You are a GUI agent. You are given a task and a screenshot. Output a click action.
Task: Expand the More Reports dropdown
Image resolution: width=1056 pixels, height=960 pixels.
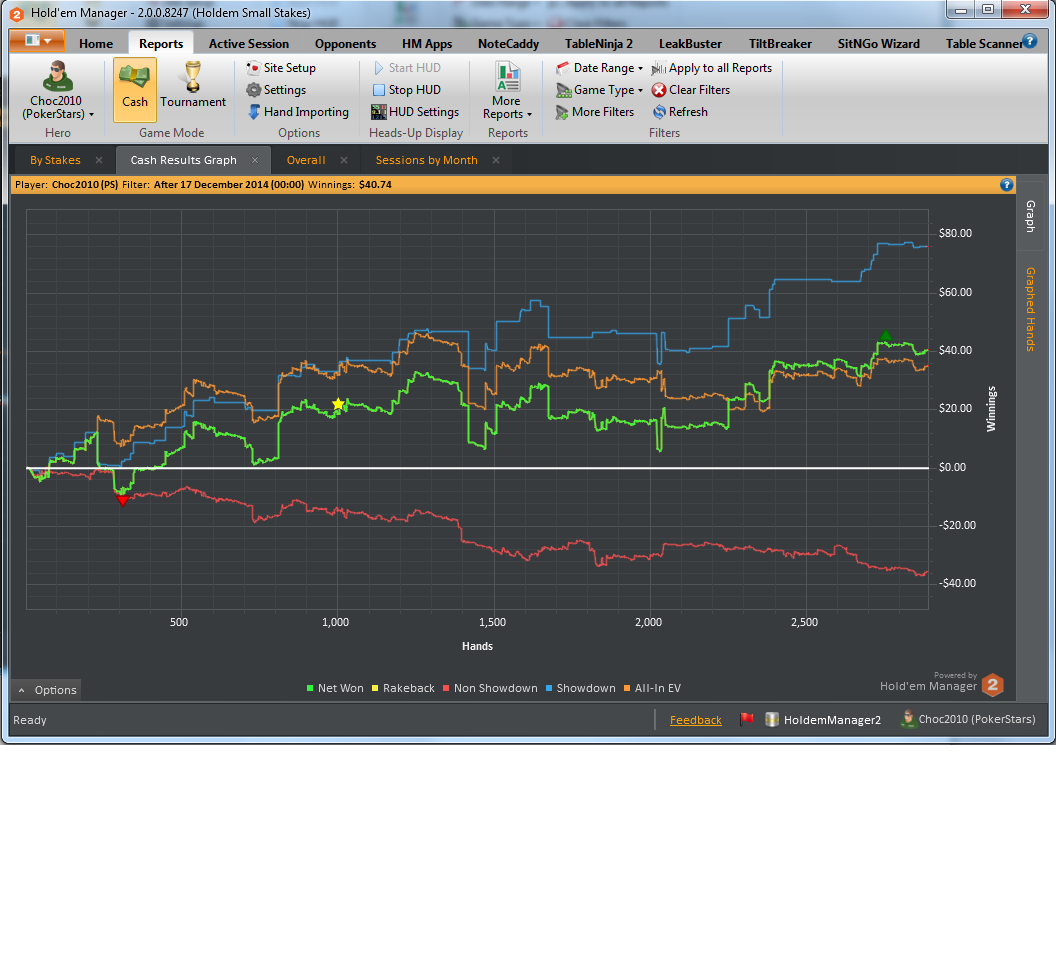point(506,90)
